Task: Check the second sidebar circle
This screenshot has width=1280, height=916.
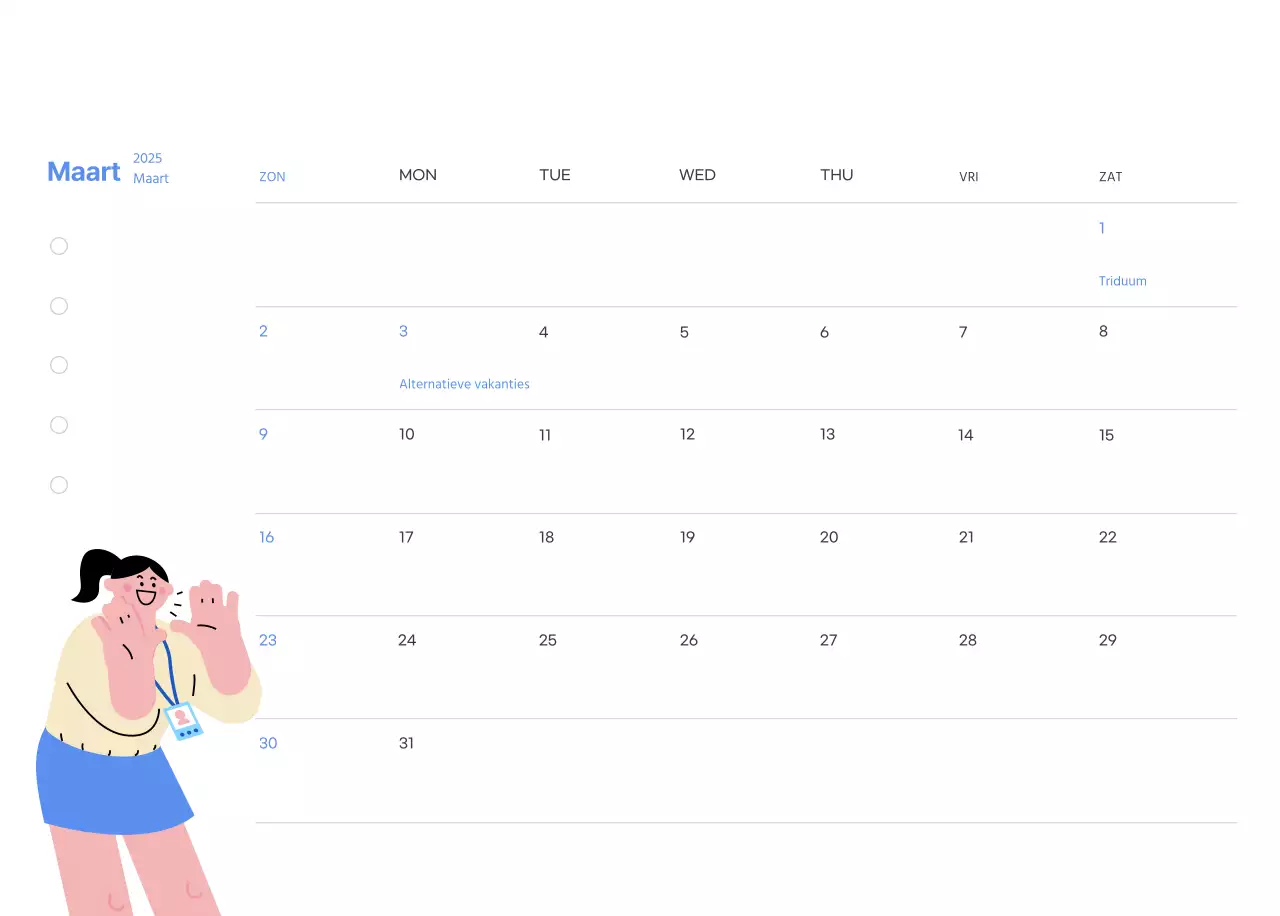Action: click(59, 306)
